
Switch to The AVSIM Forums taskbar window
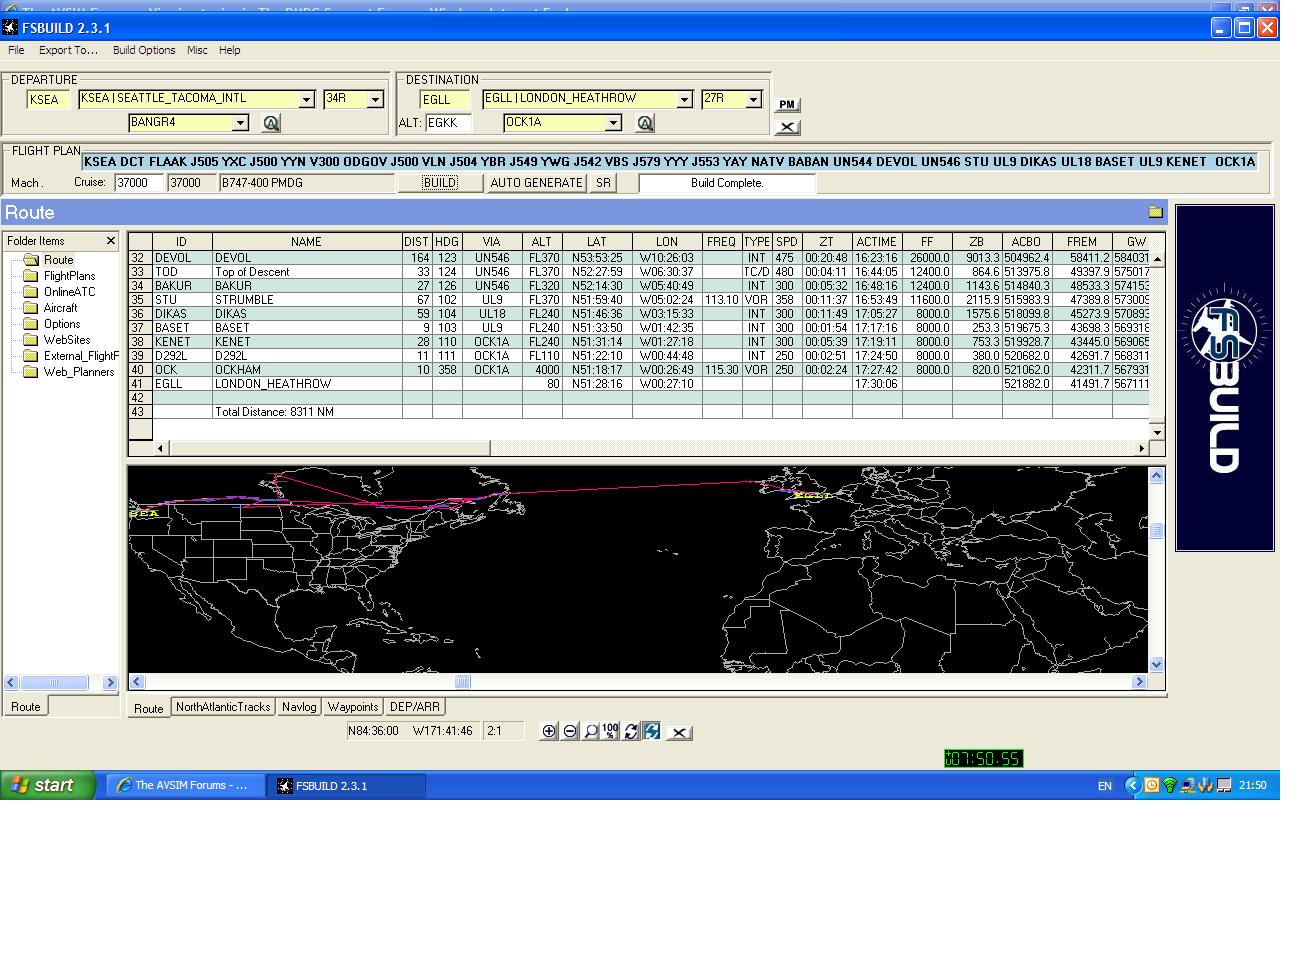pos(184,785)
